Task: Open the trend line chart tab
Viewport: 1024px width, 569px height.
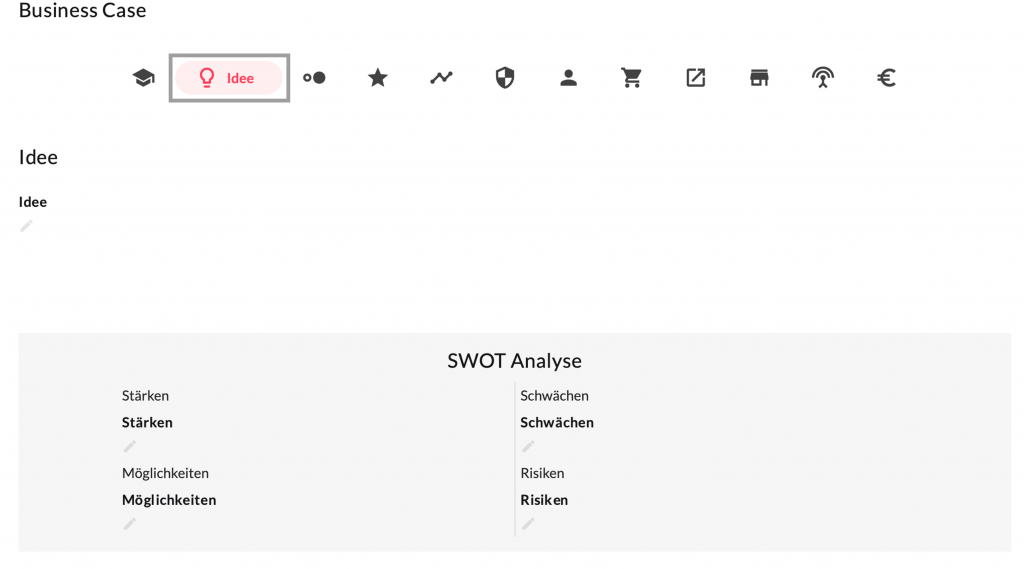Action: pyautogui.click(x=441, y=78)
